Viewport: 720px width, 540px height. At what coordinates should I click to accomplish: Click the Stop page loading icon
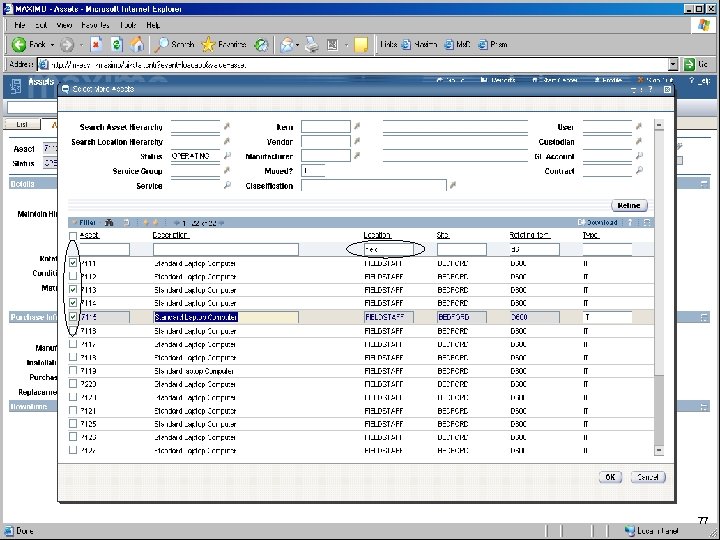coord(96,45)
